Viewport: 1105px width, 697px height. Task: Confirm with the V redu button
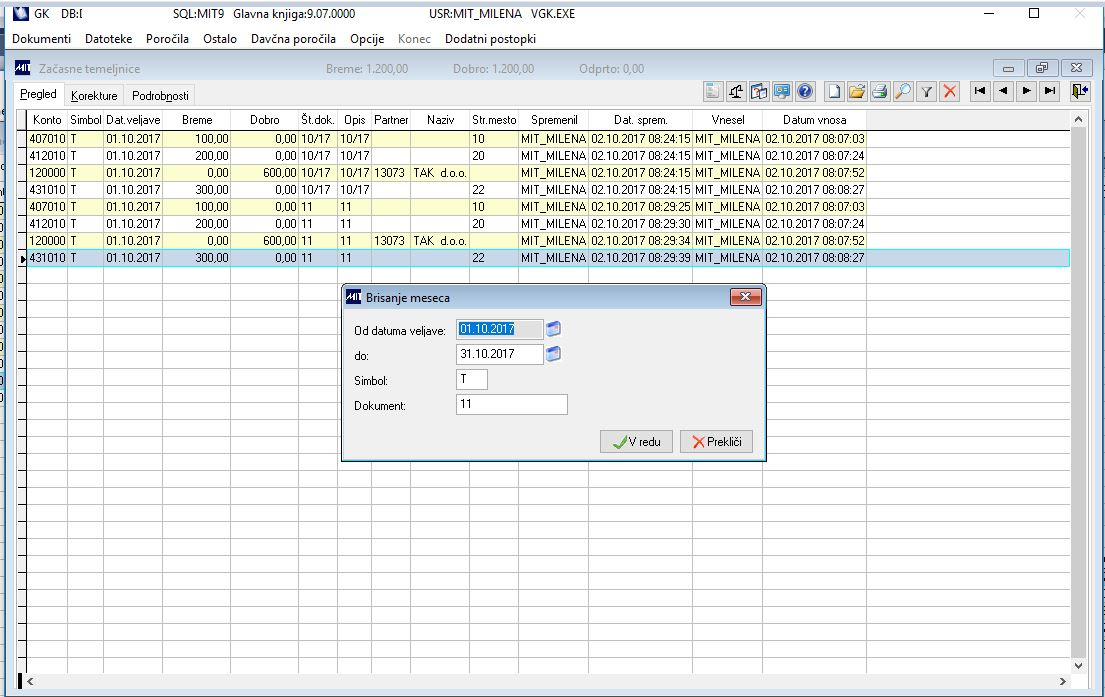[x=636, y=442]
